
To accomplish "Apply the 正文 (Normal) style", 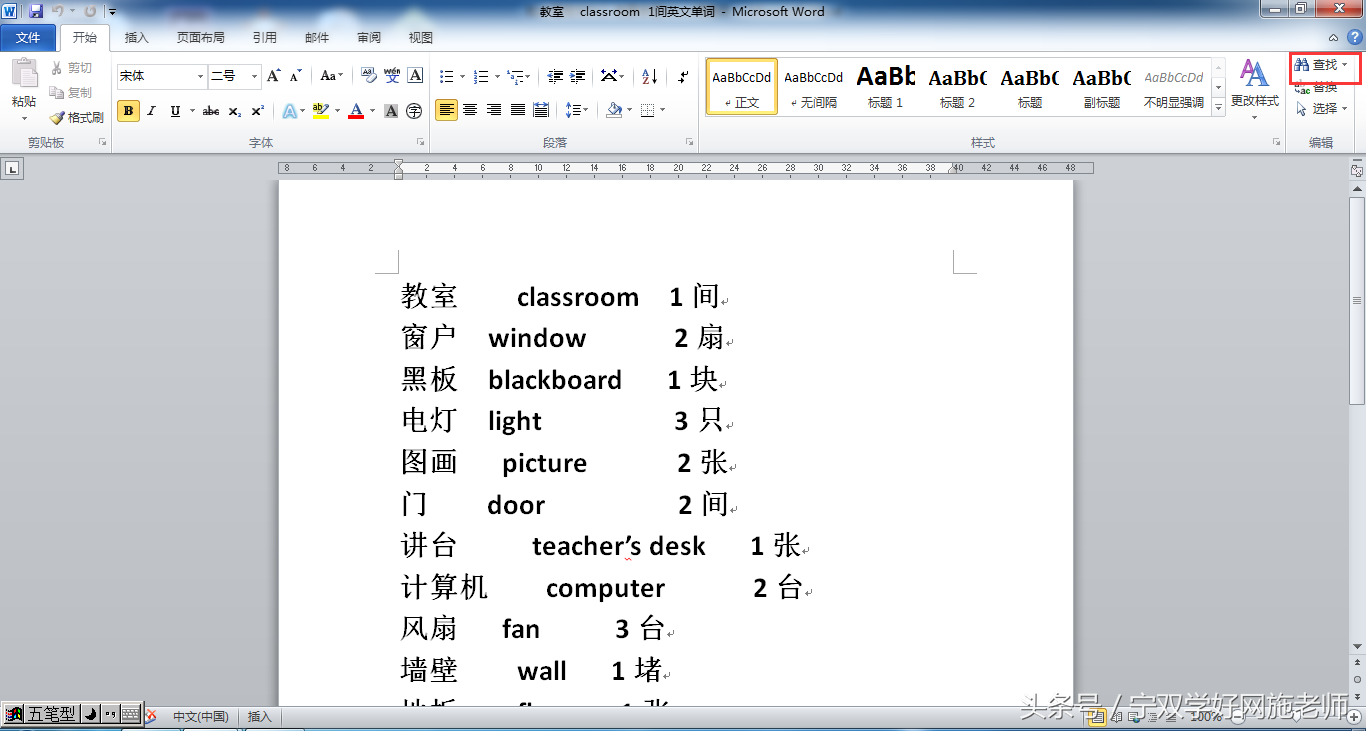I will click(x=741, y=86).
